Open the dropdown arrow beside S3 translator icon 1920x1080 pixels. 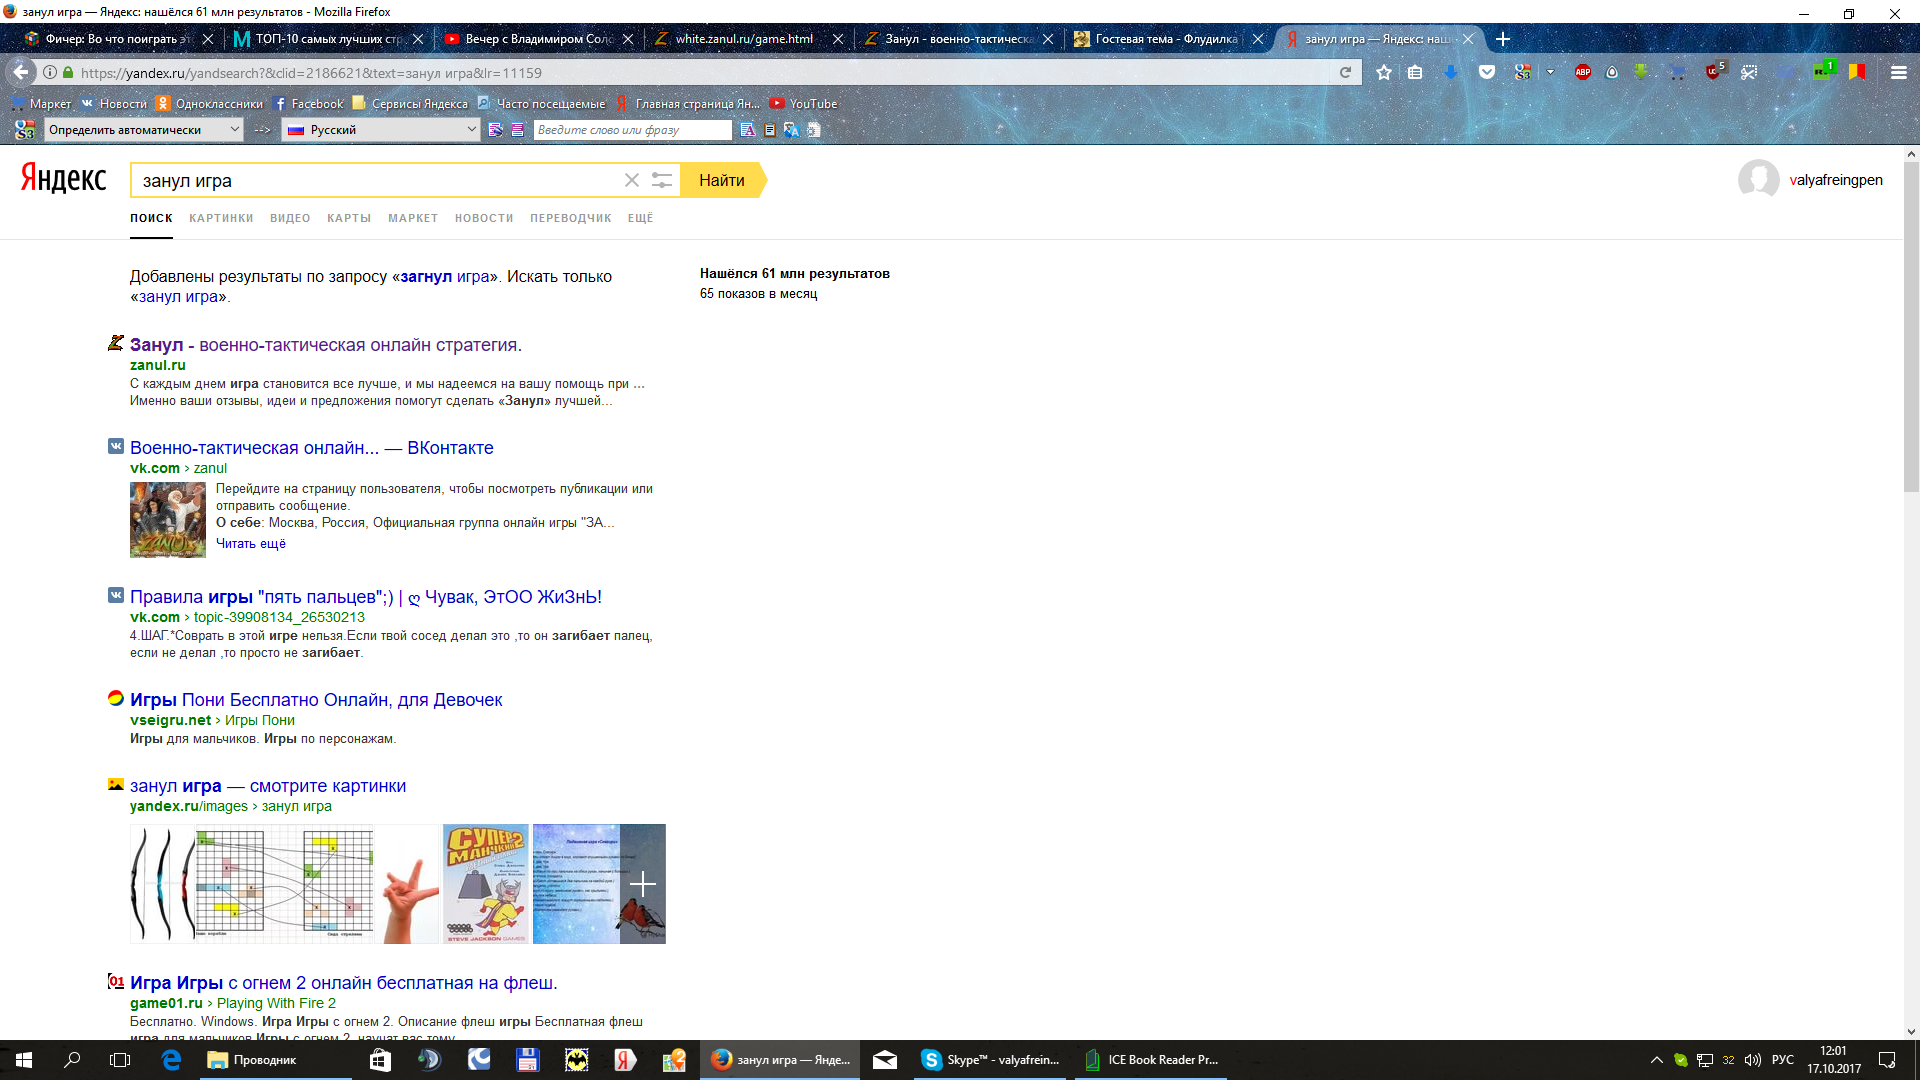(1550, 72)
